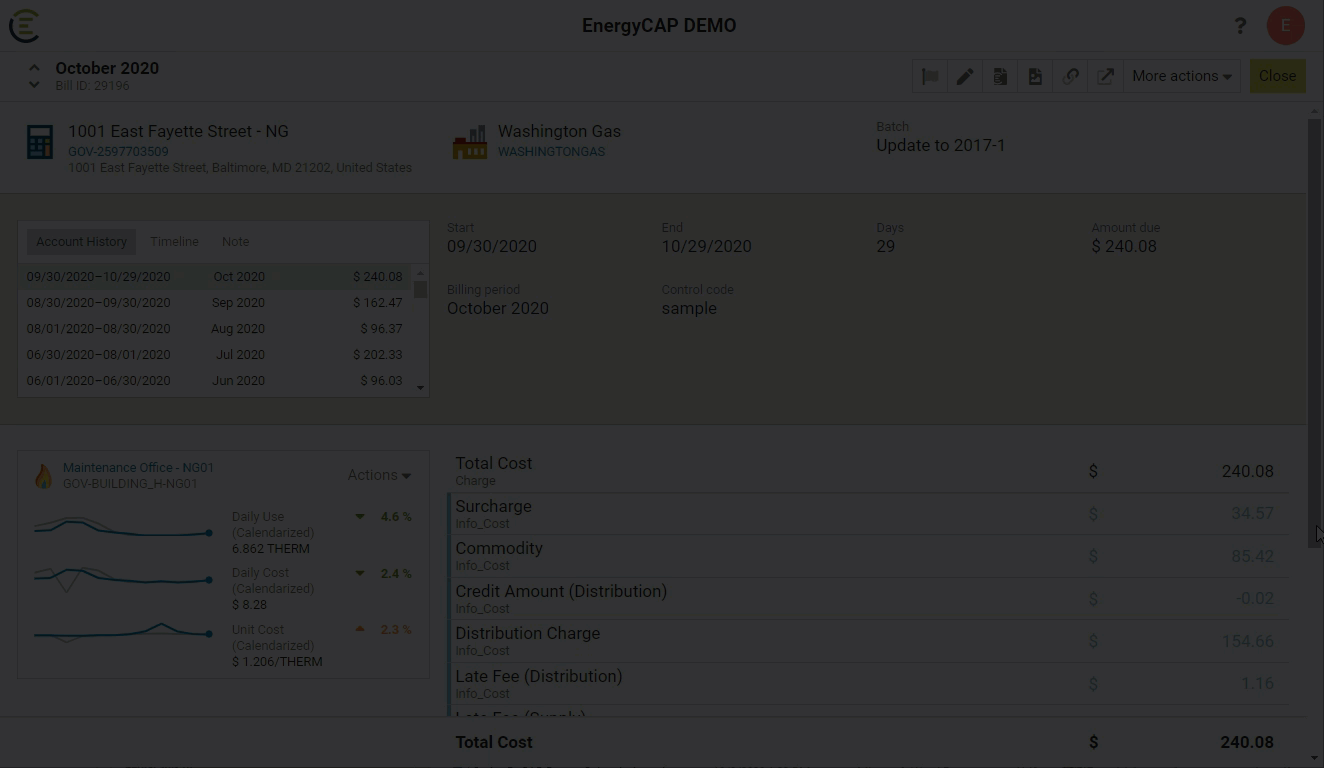Image resolution: width=1324 pixels, height=768 pixels.
Task: Open the bill image document icon
Action: click(x=1035, y=76)
